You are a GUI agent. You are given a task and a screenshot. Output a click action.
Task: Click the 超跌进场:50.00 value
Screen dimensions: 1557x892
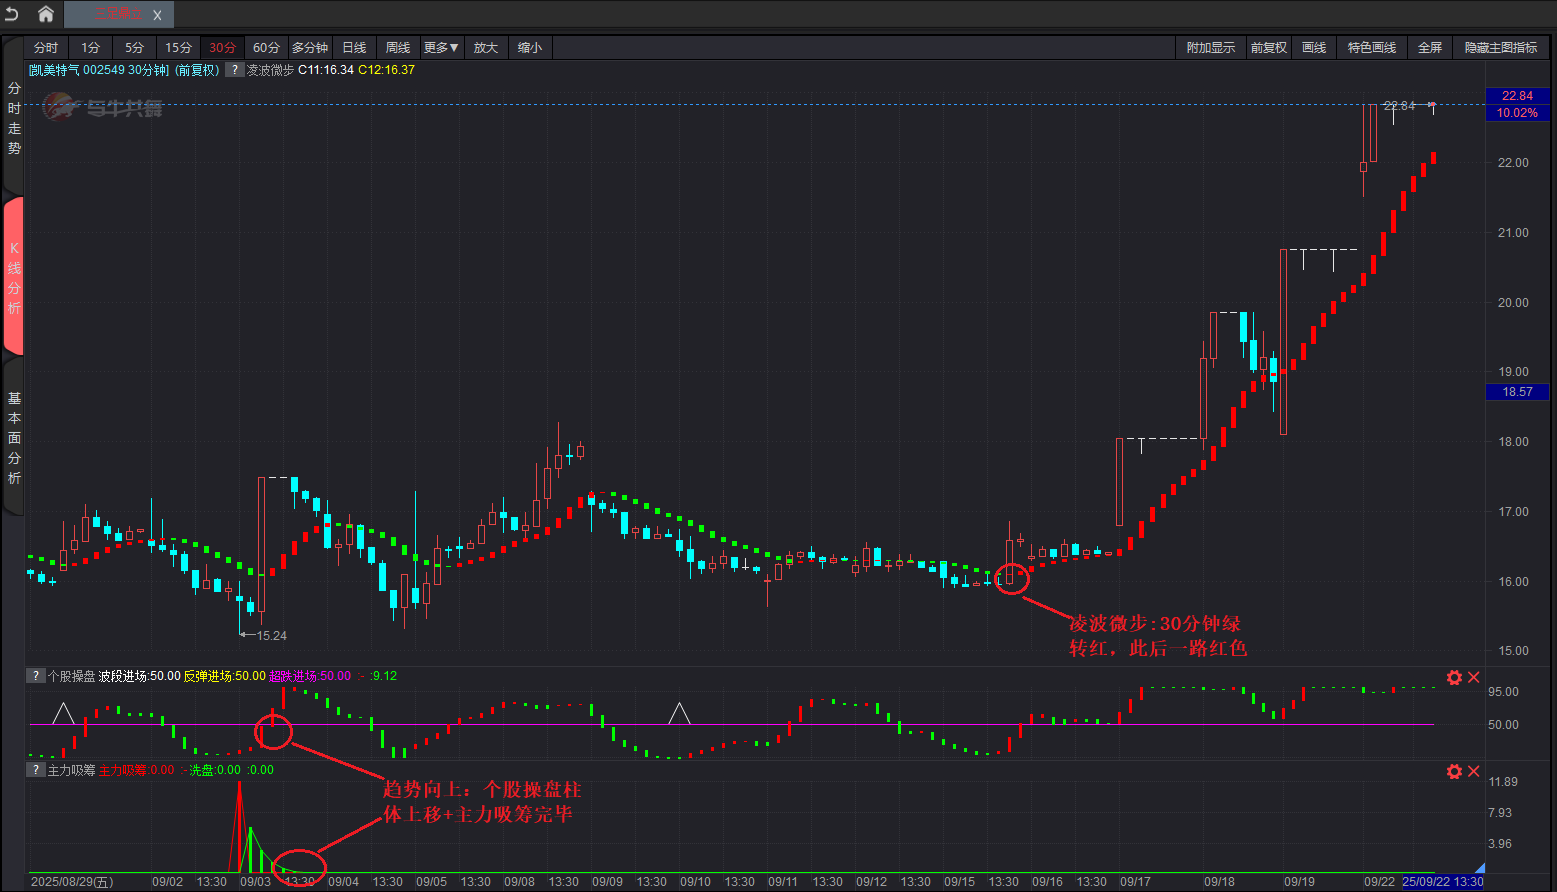310,676
